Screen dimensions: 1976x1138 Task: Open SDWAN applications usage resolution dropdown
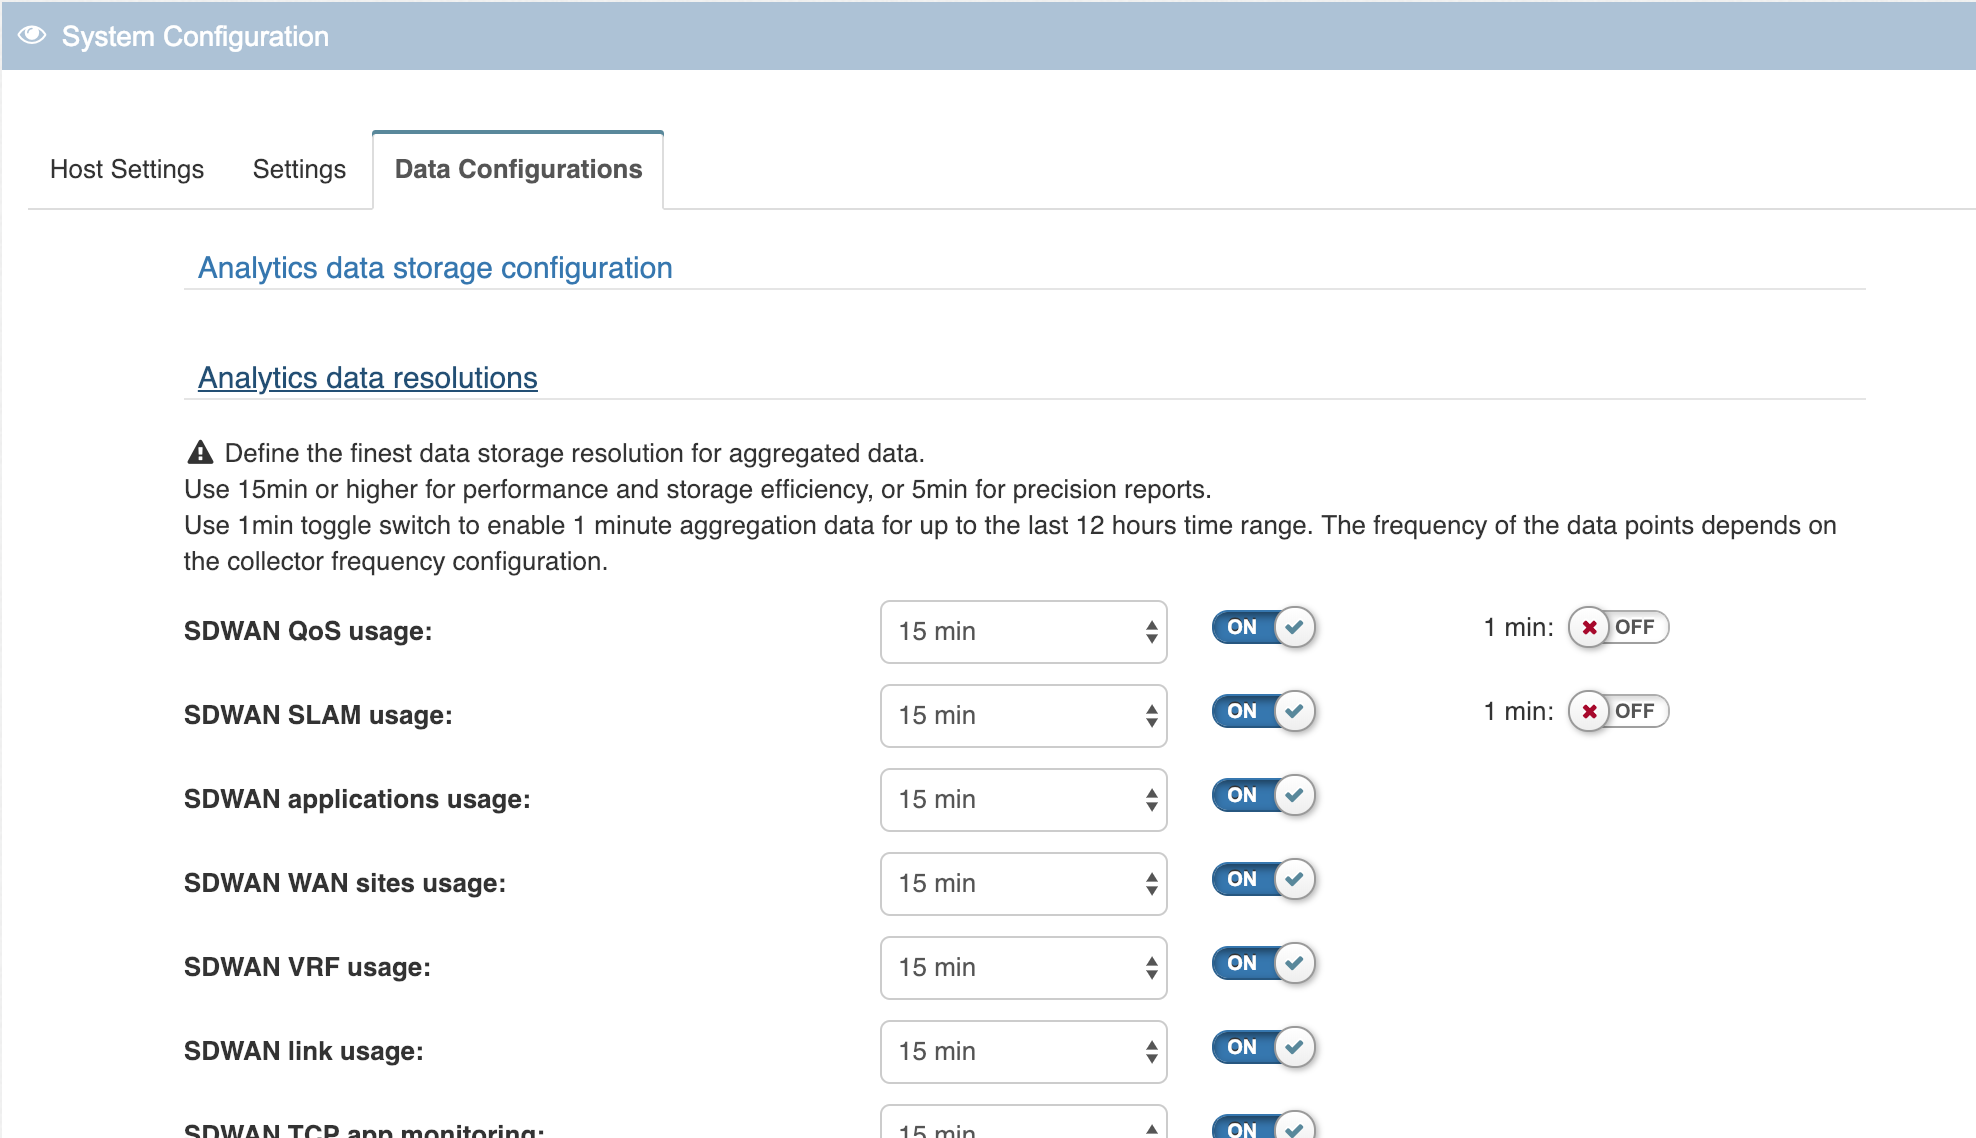(1023, 799)
